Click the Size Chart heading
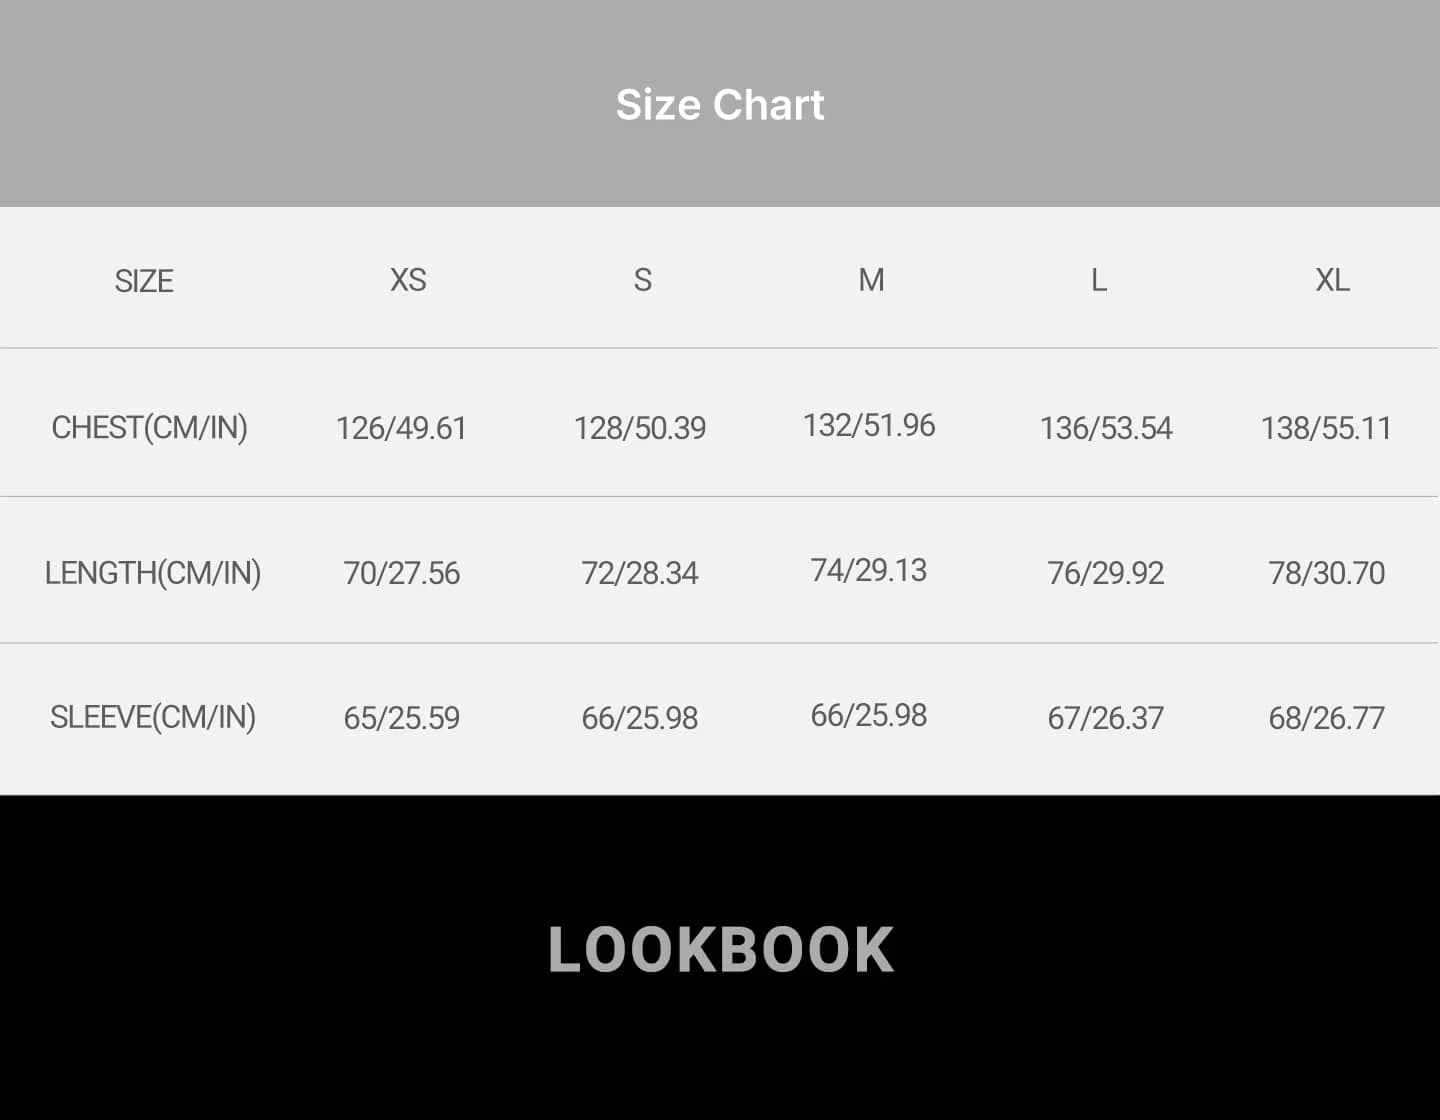The image size is (1440, 1120). (720, 104)
